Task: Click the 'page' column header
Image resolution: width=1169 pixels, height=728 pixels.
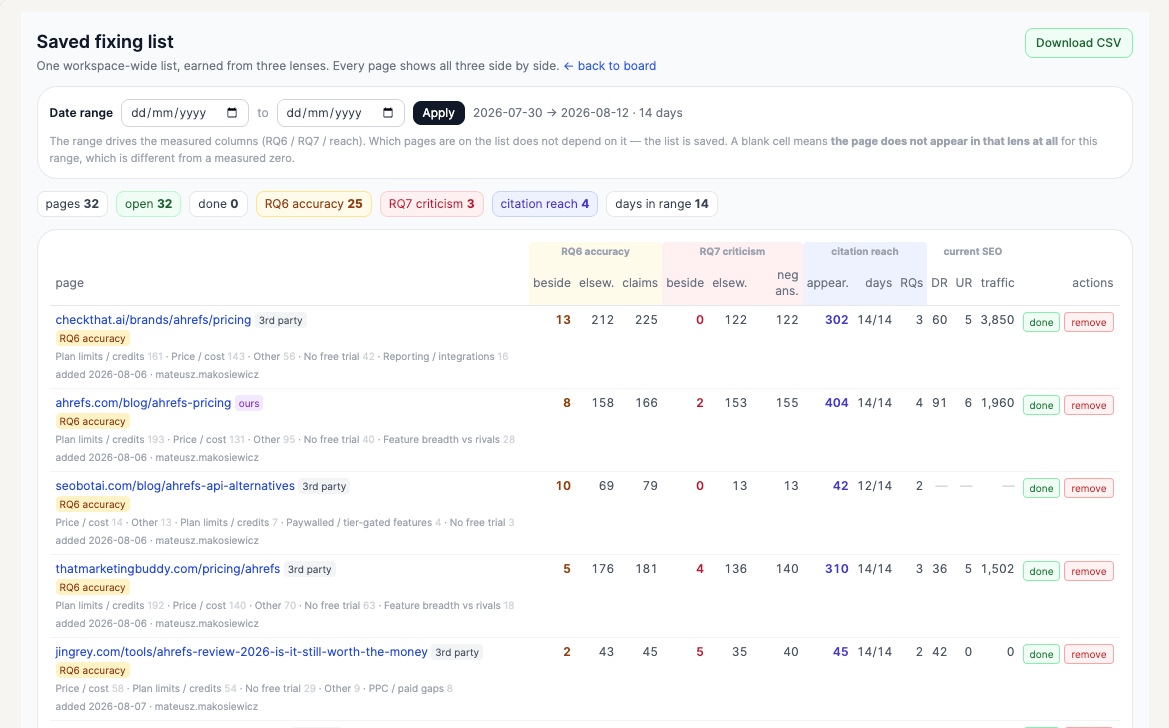Action: click(69, 283)
